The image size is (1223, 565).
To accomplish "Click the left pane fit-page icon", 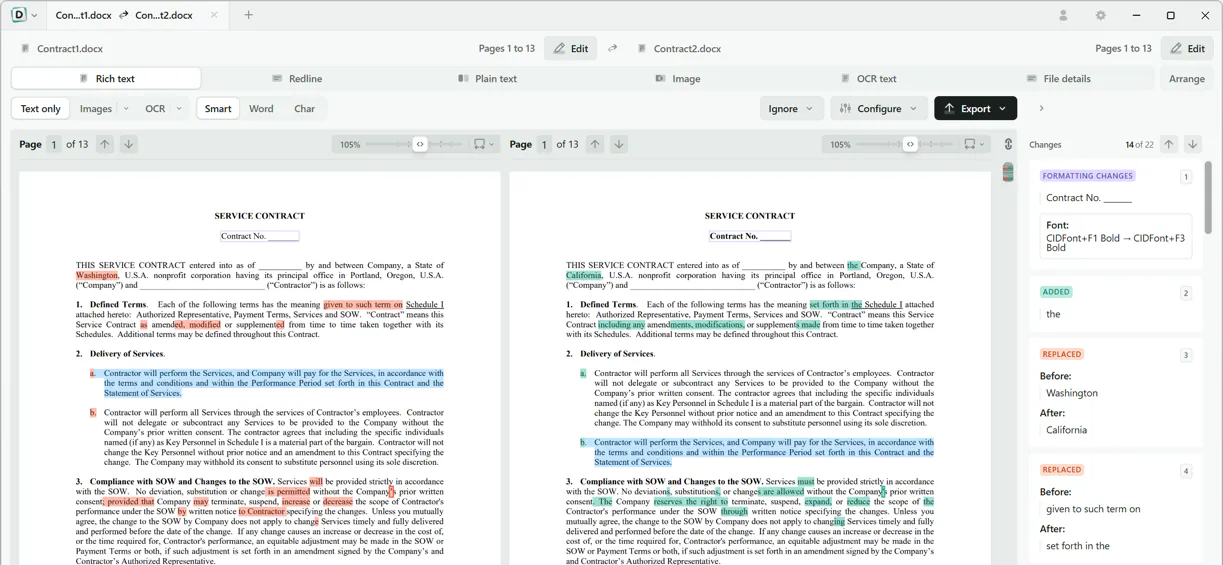I will (x=479, y=144).
